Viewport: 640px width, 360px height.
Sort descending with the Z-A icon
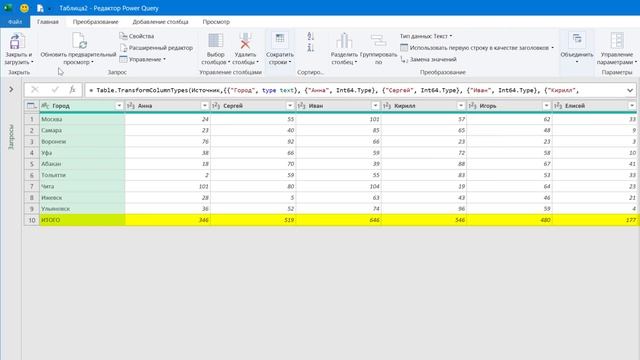click(310, 48)
